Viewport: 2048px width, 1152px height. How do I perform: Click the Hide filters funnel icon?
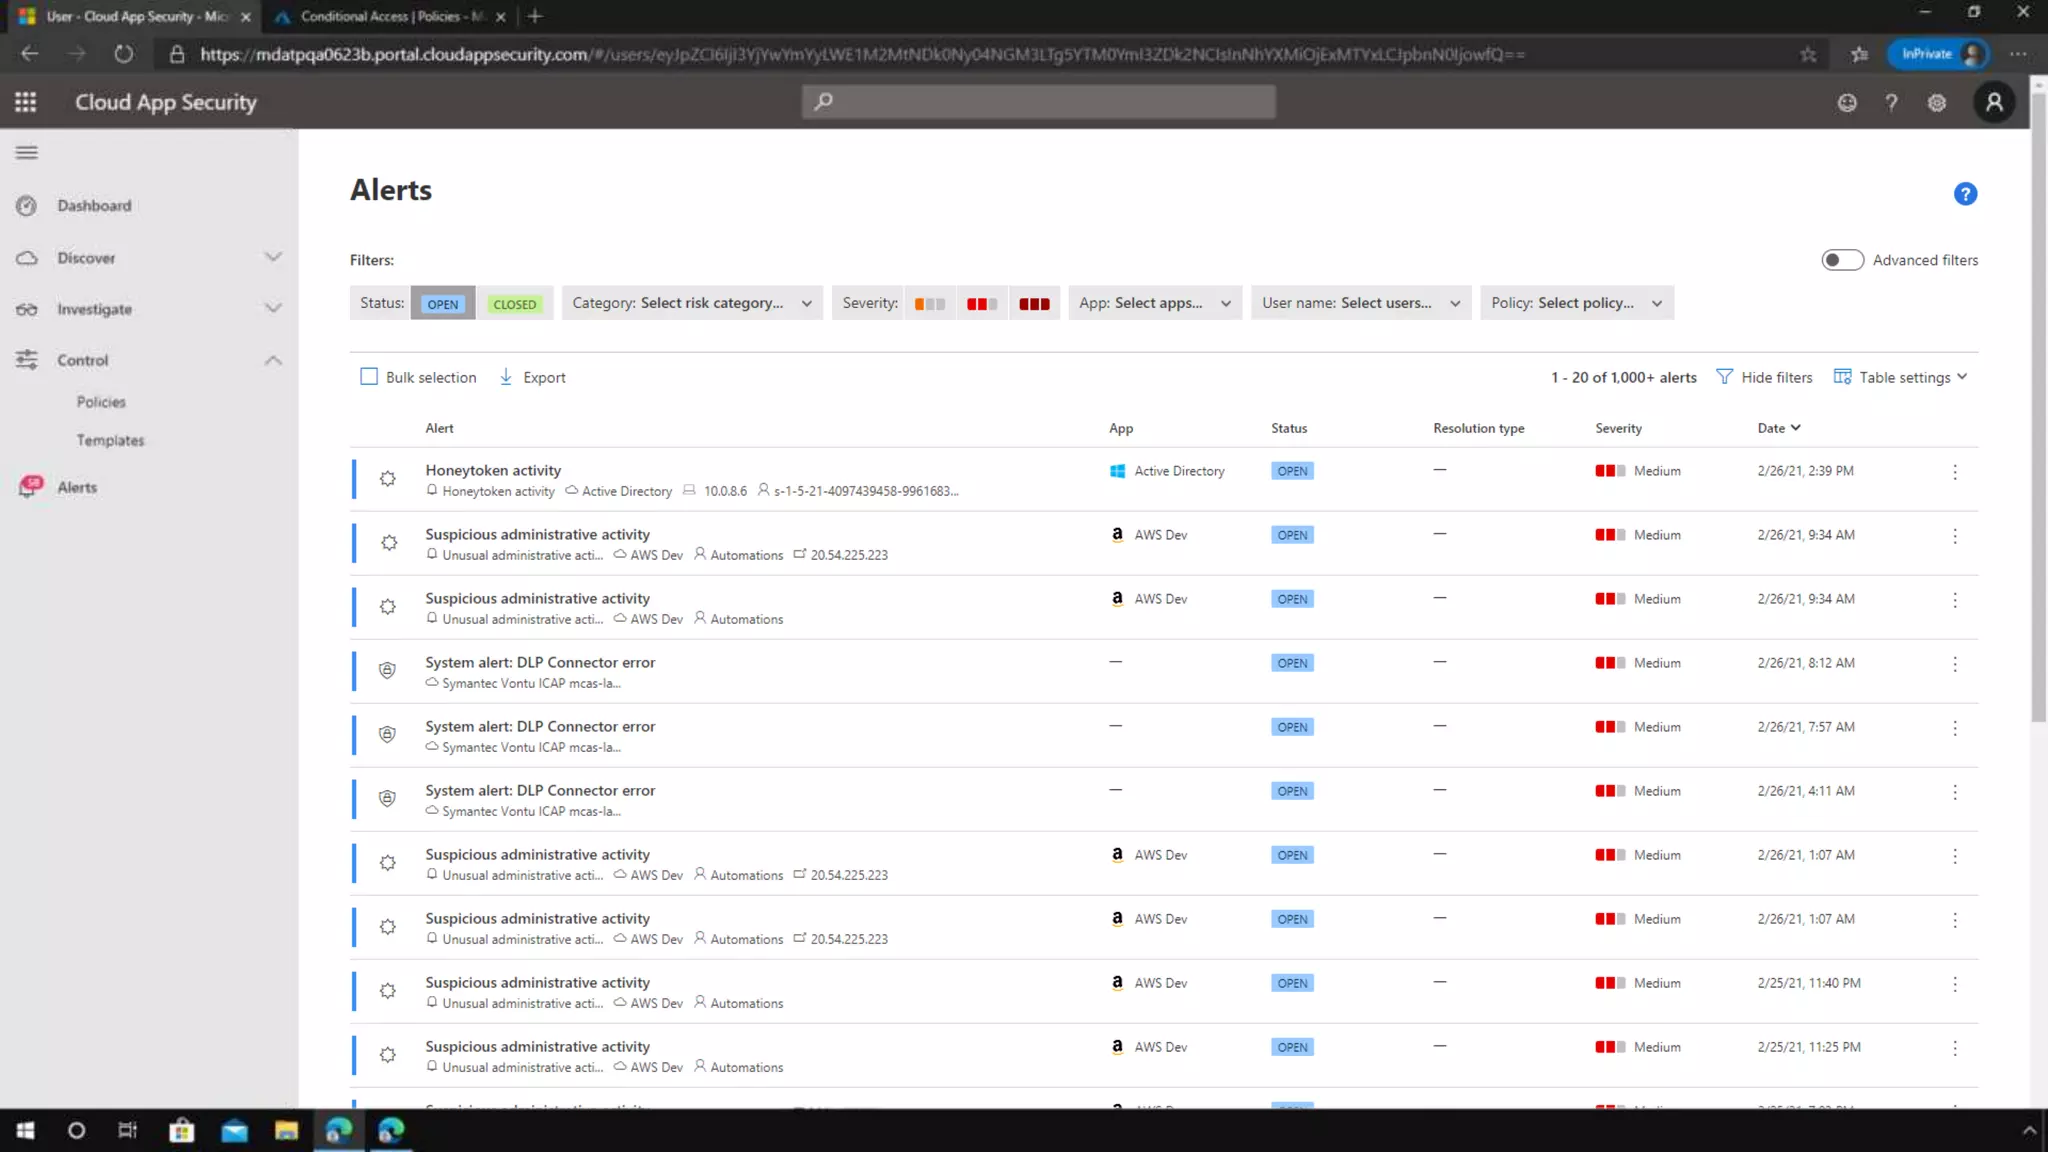[x=1725, y=377]
